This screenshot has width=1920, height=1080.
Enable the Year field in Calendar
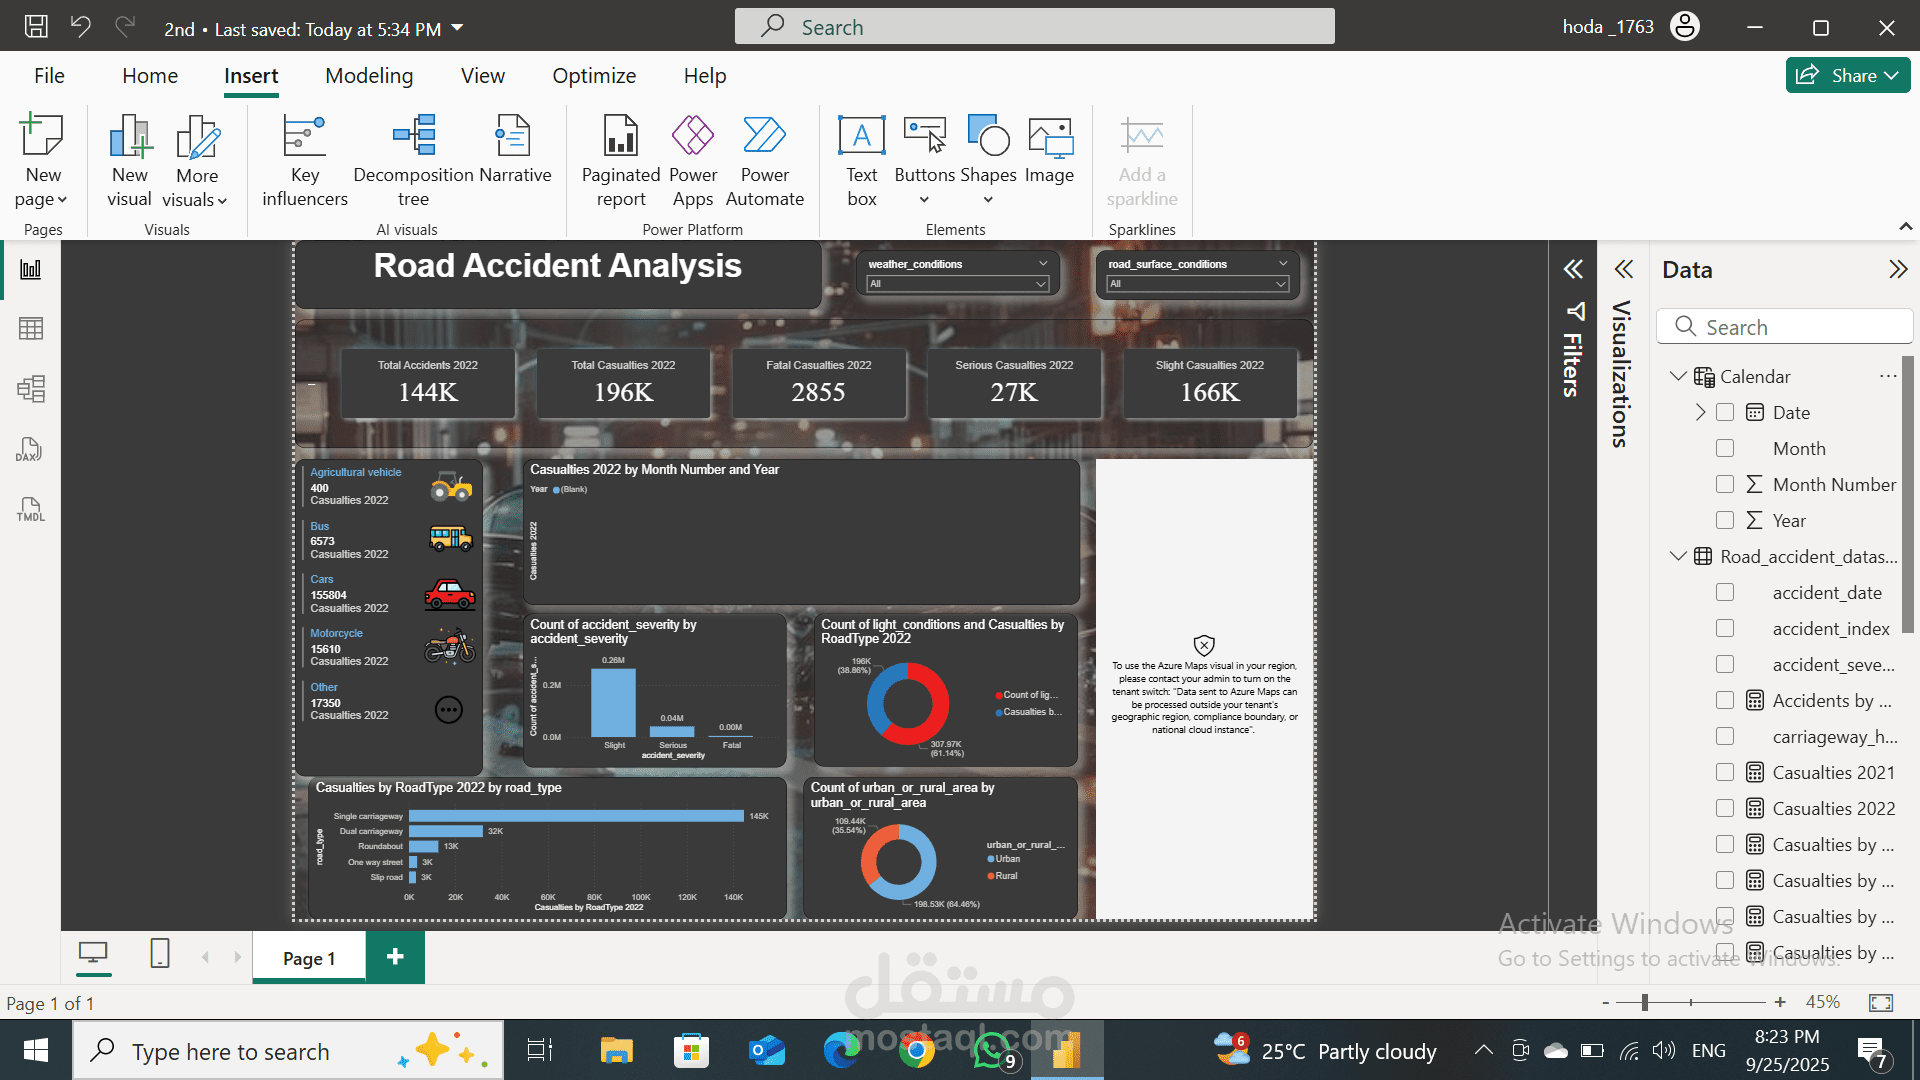click(x=1725, y=520)
